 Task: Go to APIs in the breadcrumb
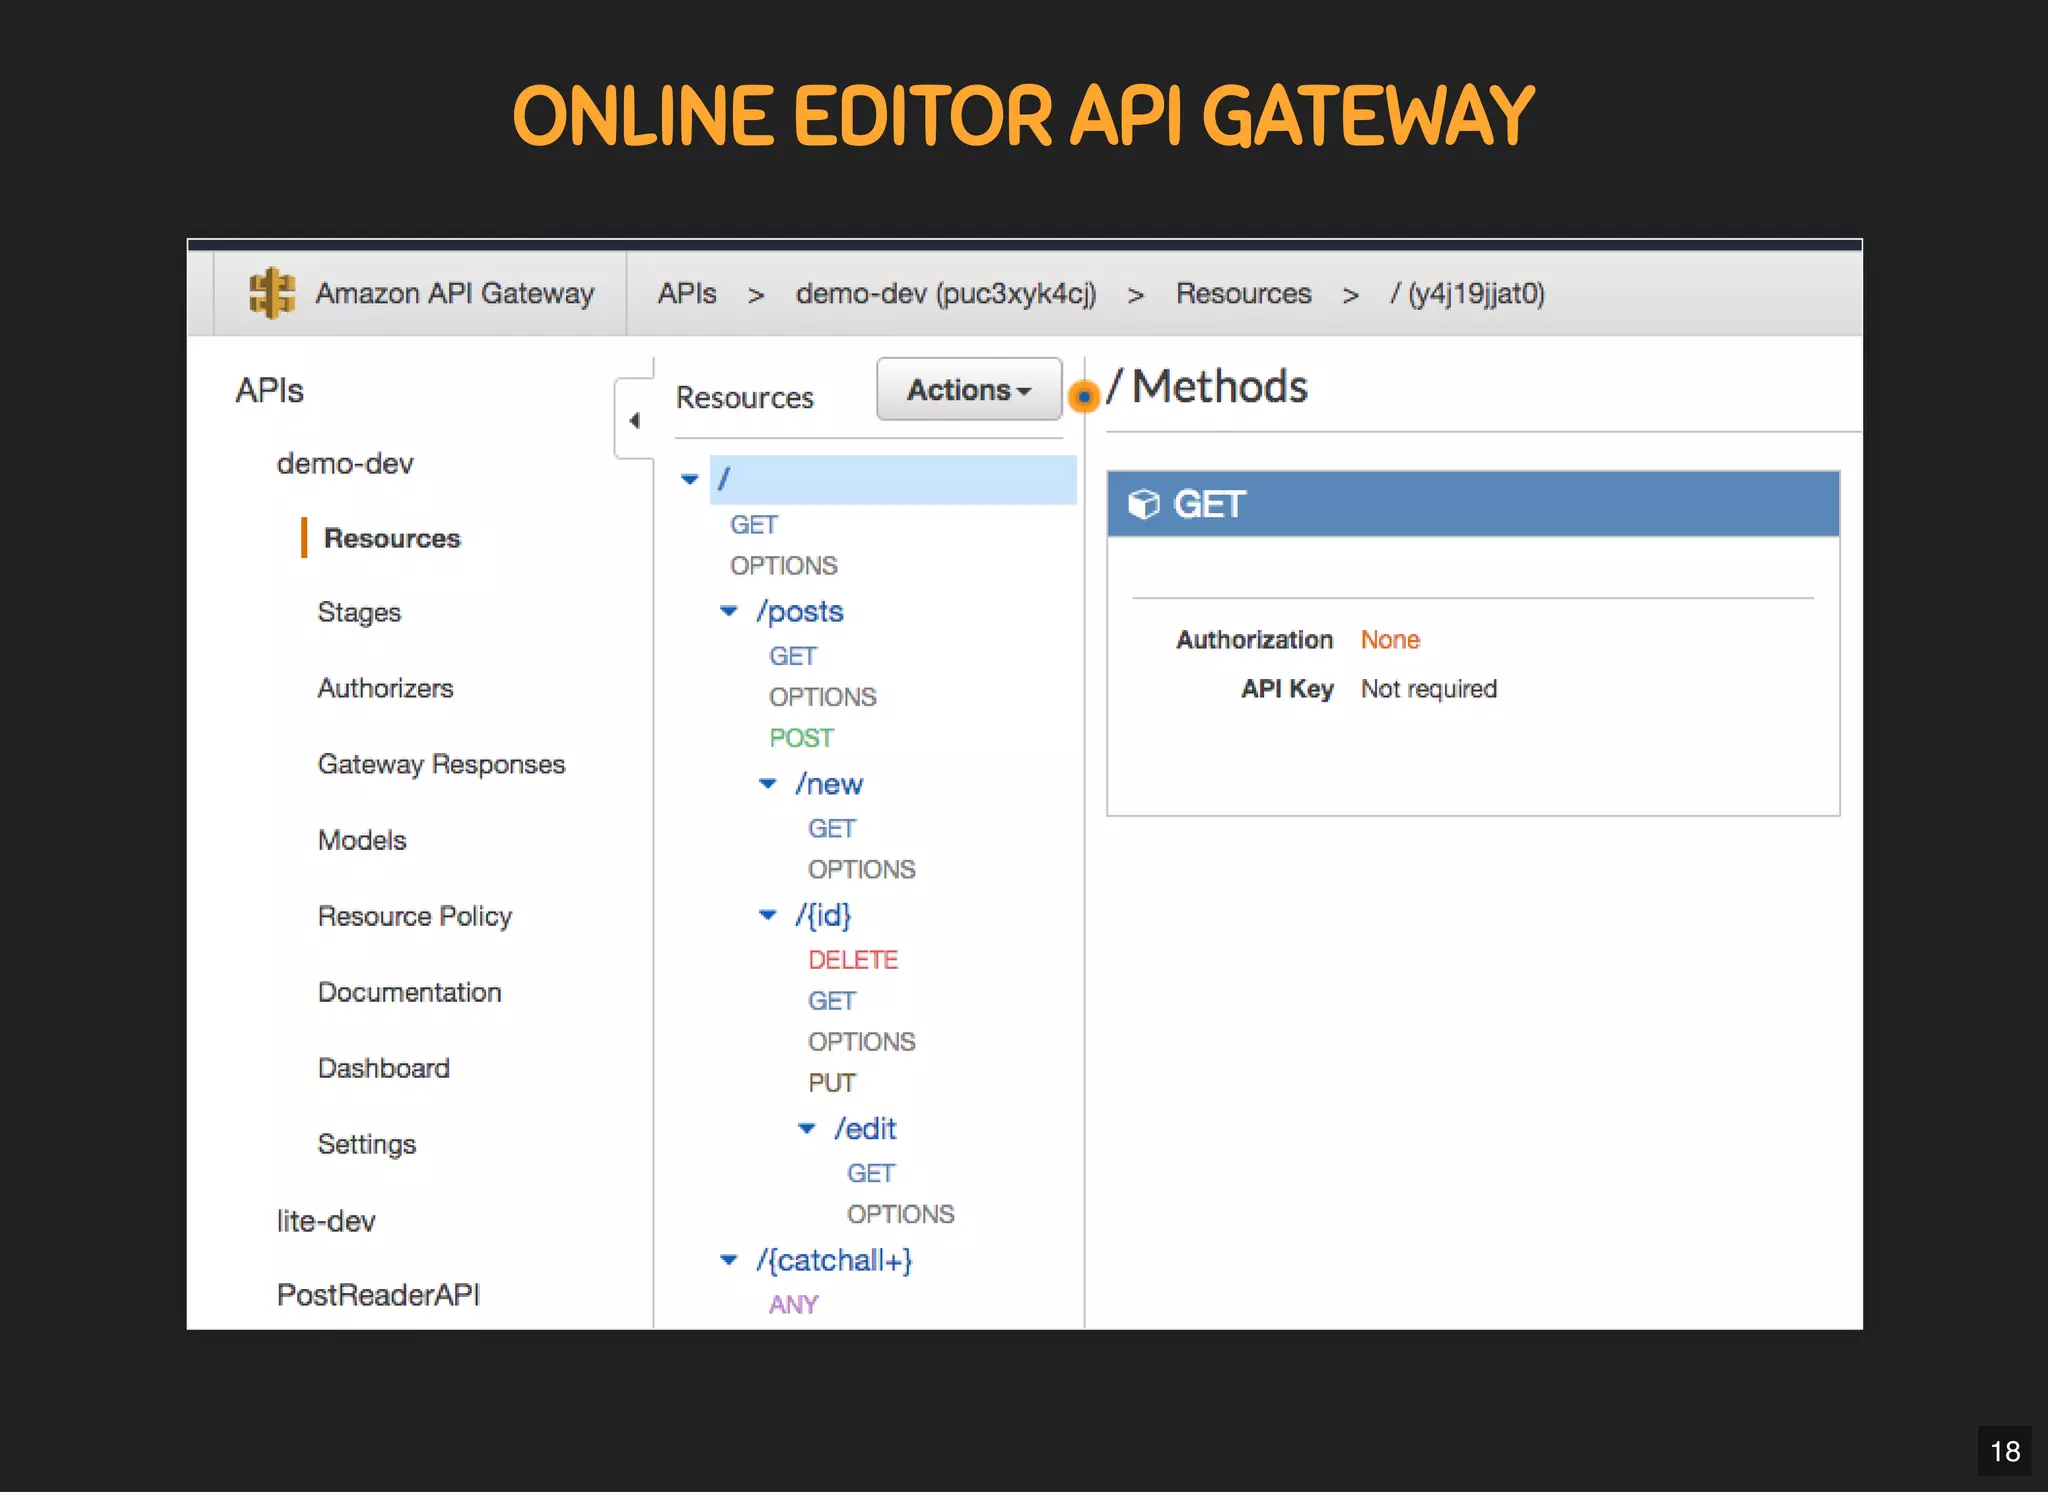[x=687, y=293]
